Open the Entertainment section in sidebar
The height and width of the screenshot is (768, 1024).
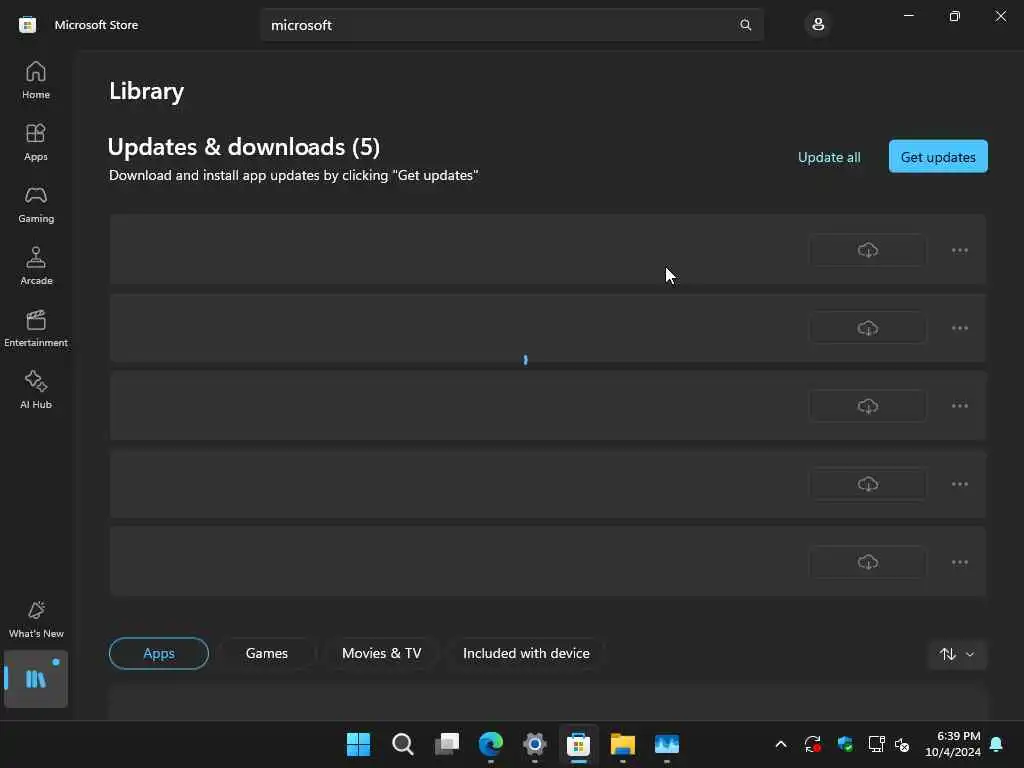[x=36, y=328]
